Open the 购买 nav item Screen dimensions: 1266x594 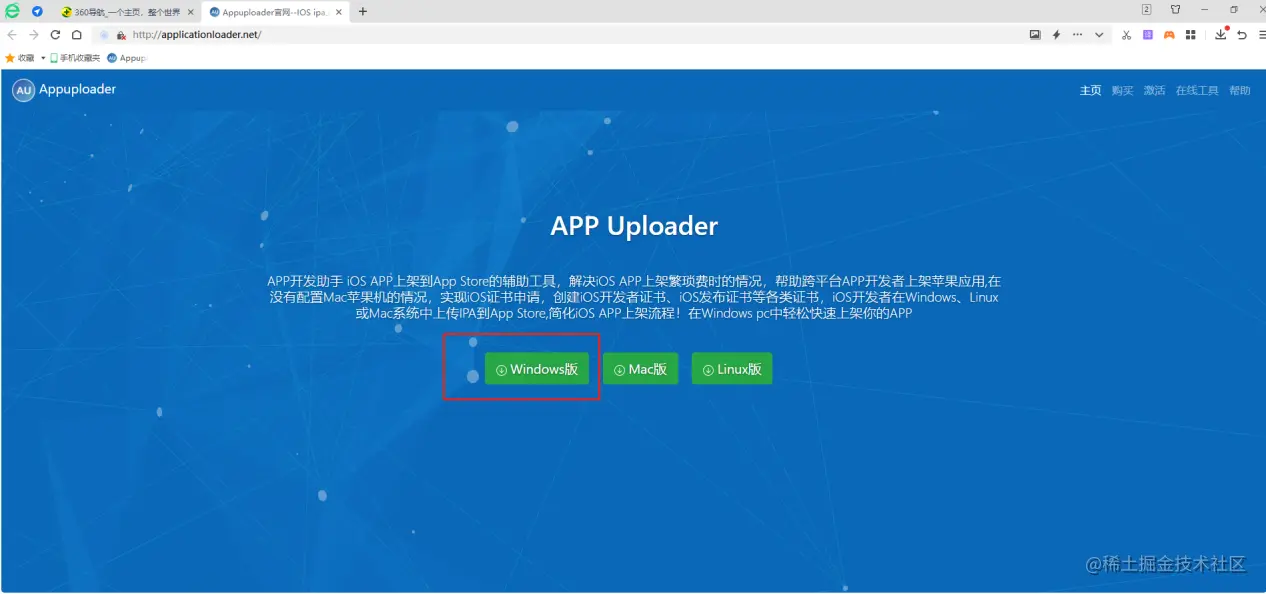coord(1122,90)
